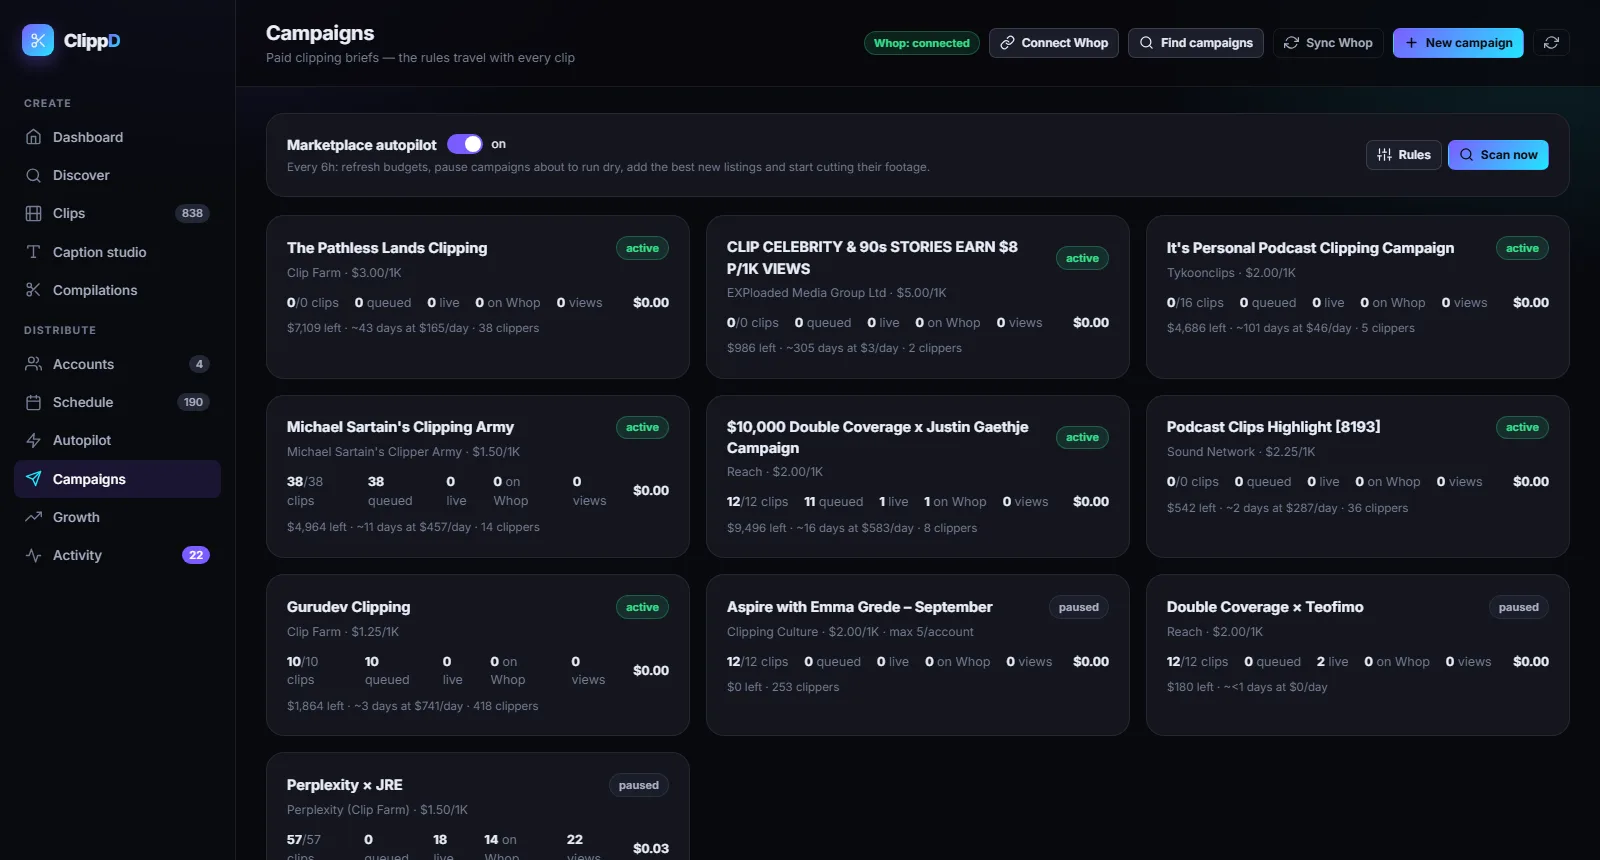Click the Sync Whop button
Viewport: 1600px width, 860px height.
click(x=1328, y=43)
